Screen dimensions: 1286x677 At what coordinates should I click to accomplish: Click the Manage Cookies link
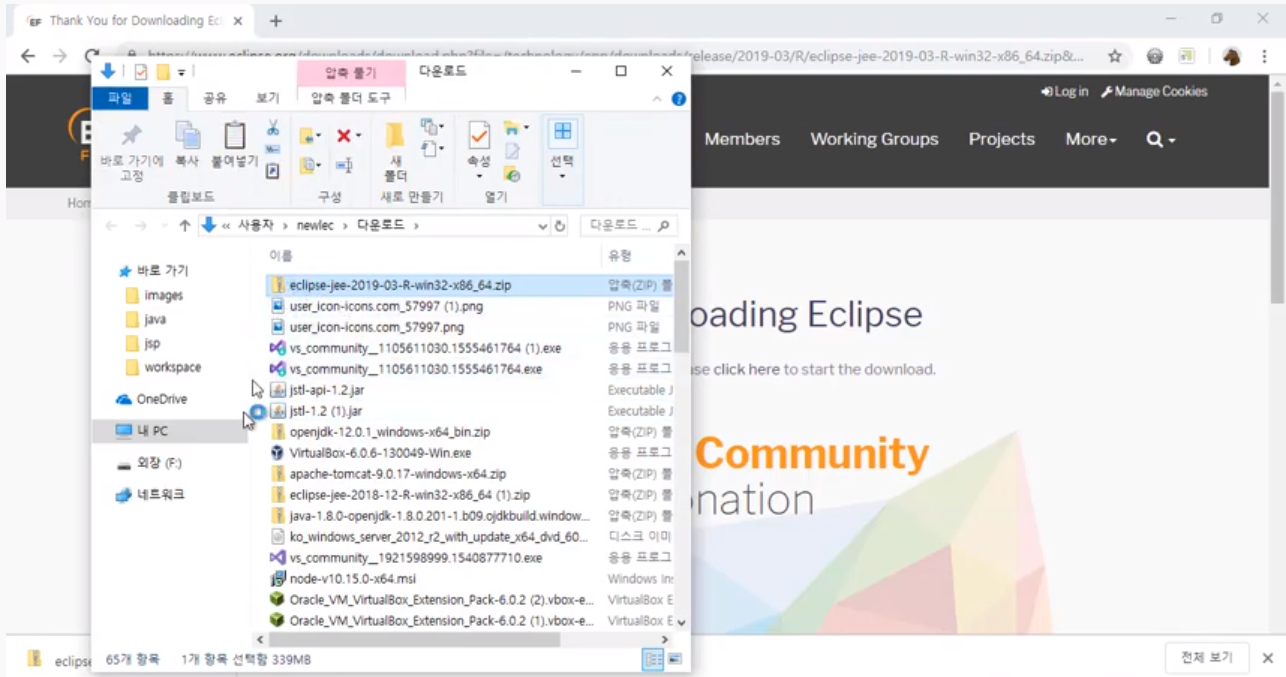tap(1155, 91)
